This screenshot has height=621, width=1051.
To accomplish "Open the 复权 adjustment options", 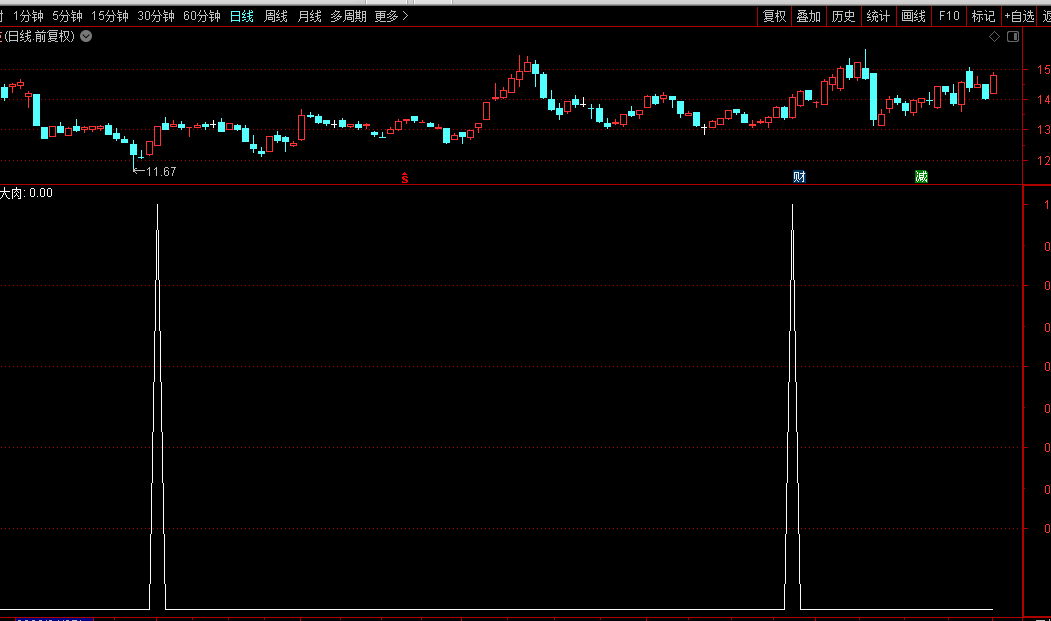I will (x=775, y=16).
